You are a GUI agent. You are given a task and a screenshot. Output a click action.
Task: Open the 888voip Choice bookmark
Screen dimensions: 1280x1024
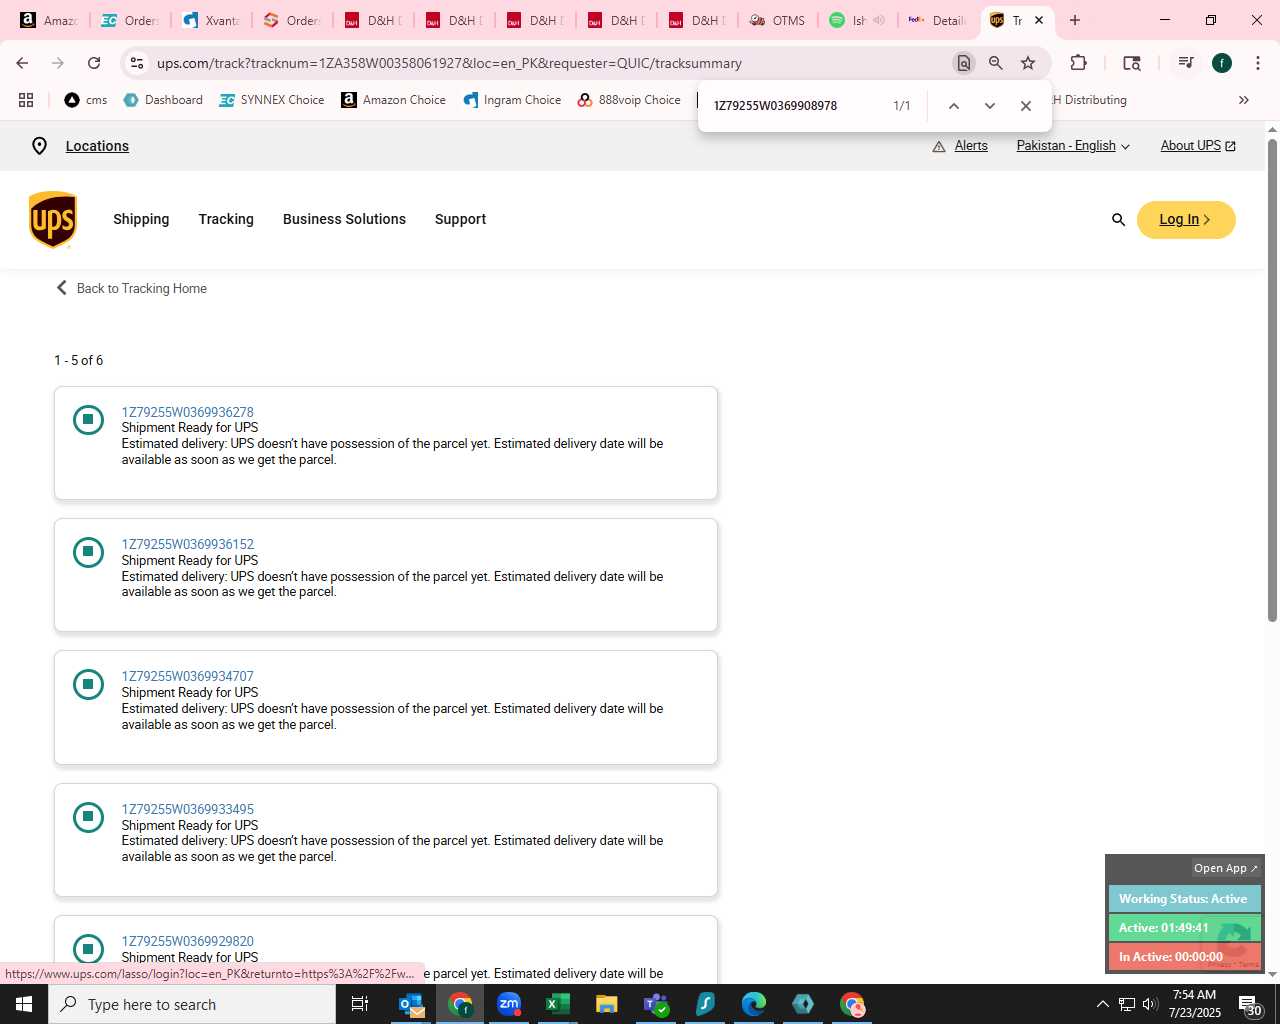(x=629, y=100)
